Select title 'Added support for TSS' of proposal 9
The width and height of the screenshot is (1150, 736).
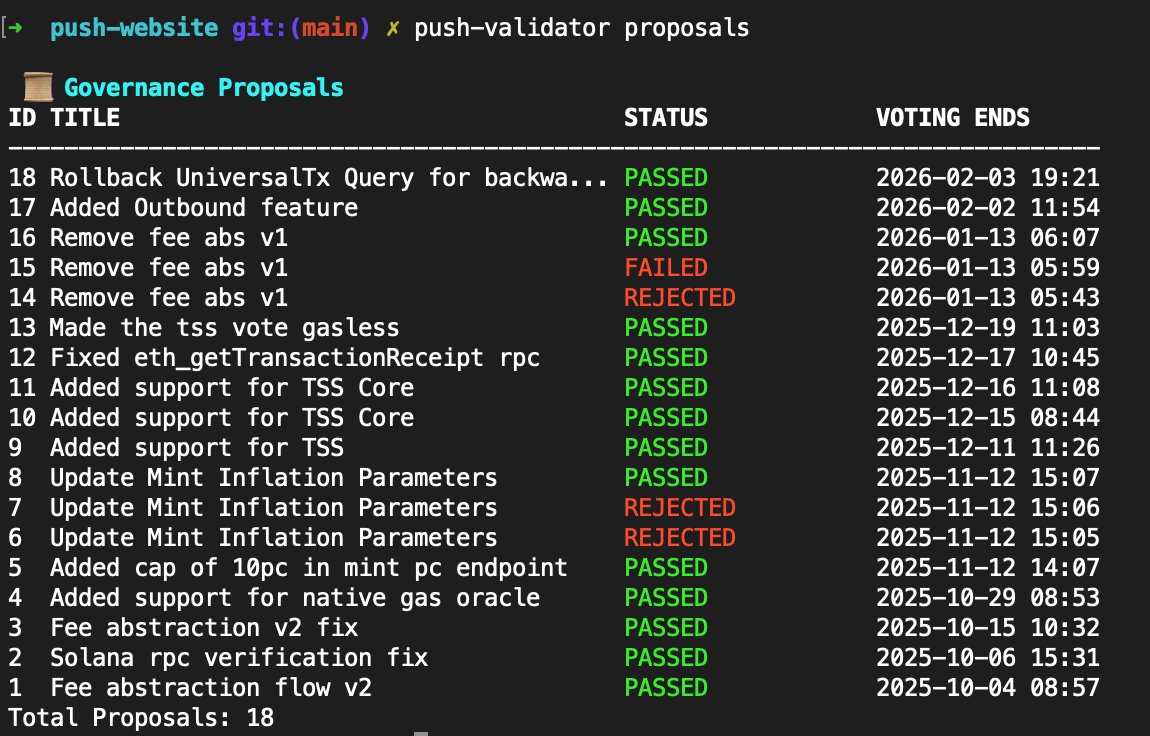point(197,448)
